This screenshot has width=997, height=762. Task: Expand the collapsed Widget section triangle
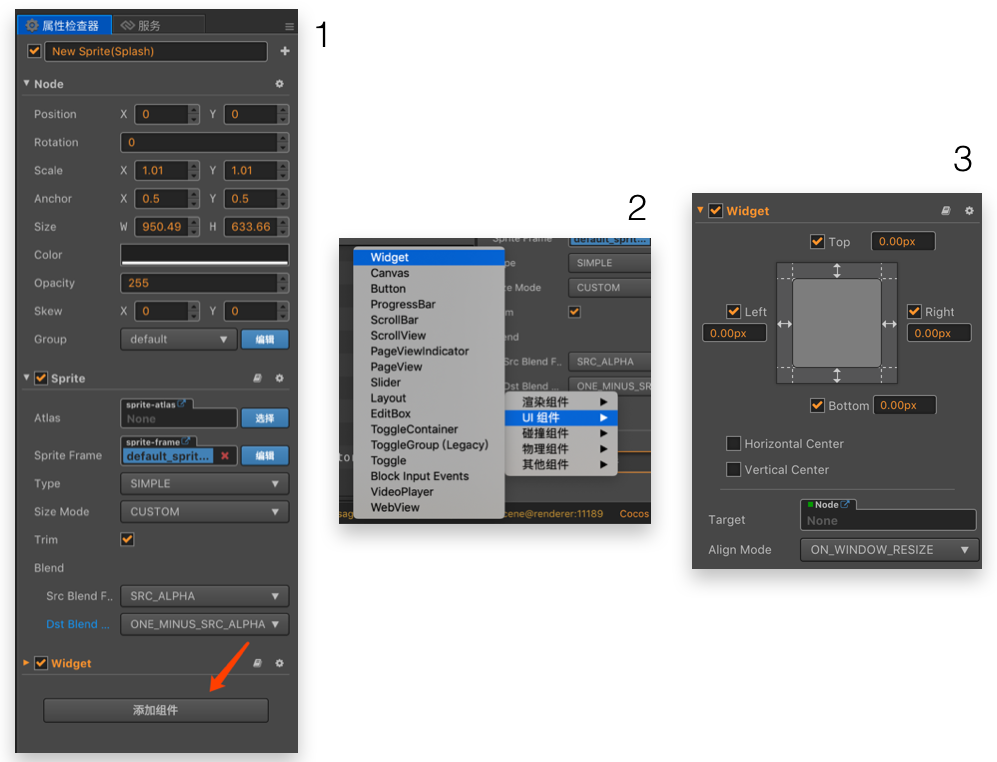[26, 662]
